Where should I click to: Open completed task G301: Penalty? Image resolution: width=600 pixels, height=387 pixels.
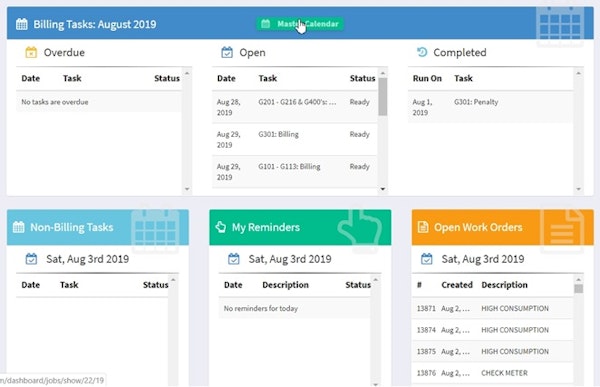click(490, 107)
